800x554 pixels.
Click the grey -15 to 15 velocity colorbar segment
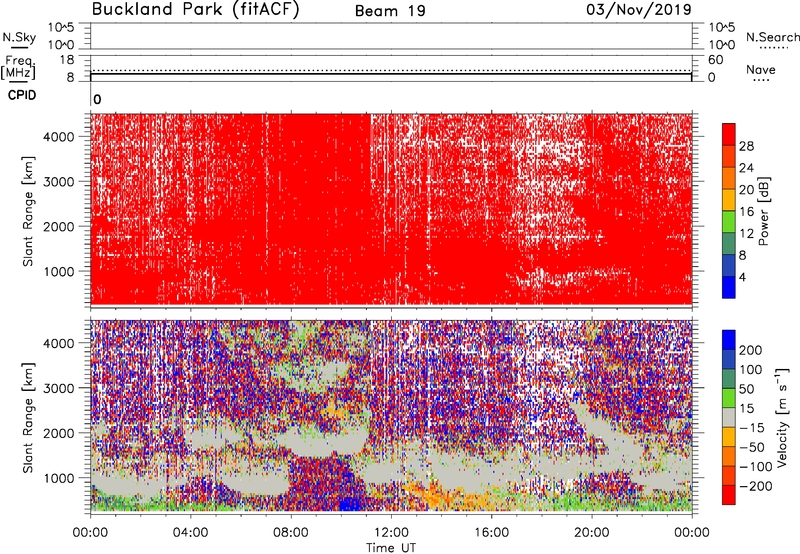[x=729, y=417]
